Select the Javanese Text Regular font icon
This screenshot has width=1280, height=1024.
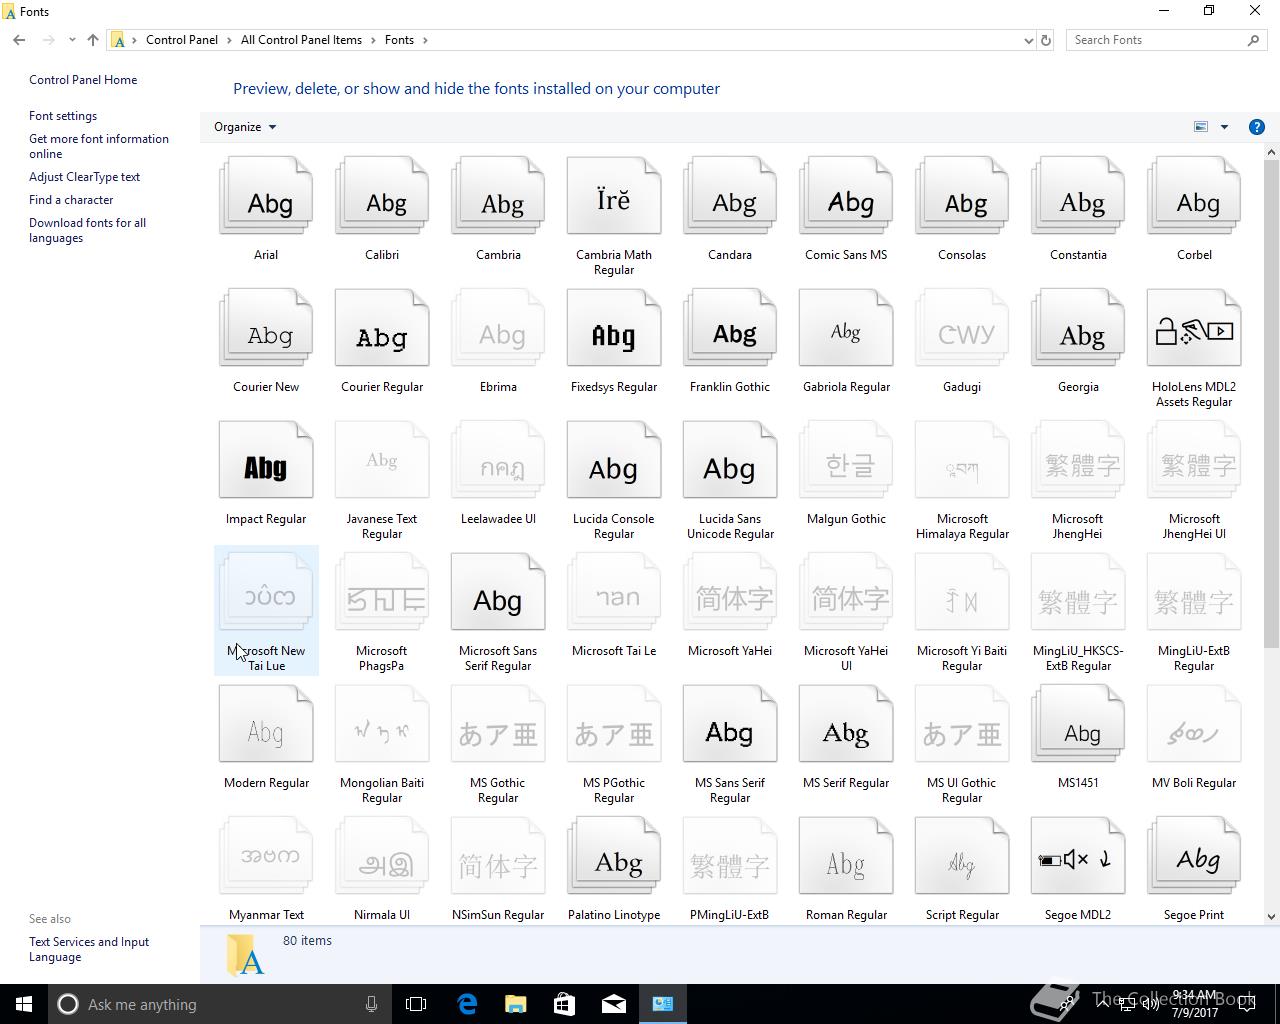tap(382, 460)
